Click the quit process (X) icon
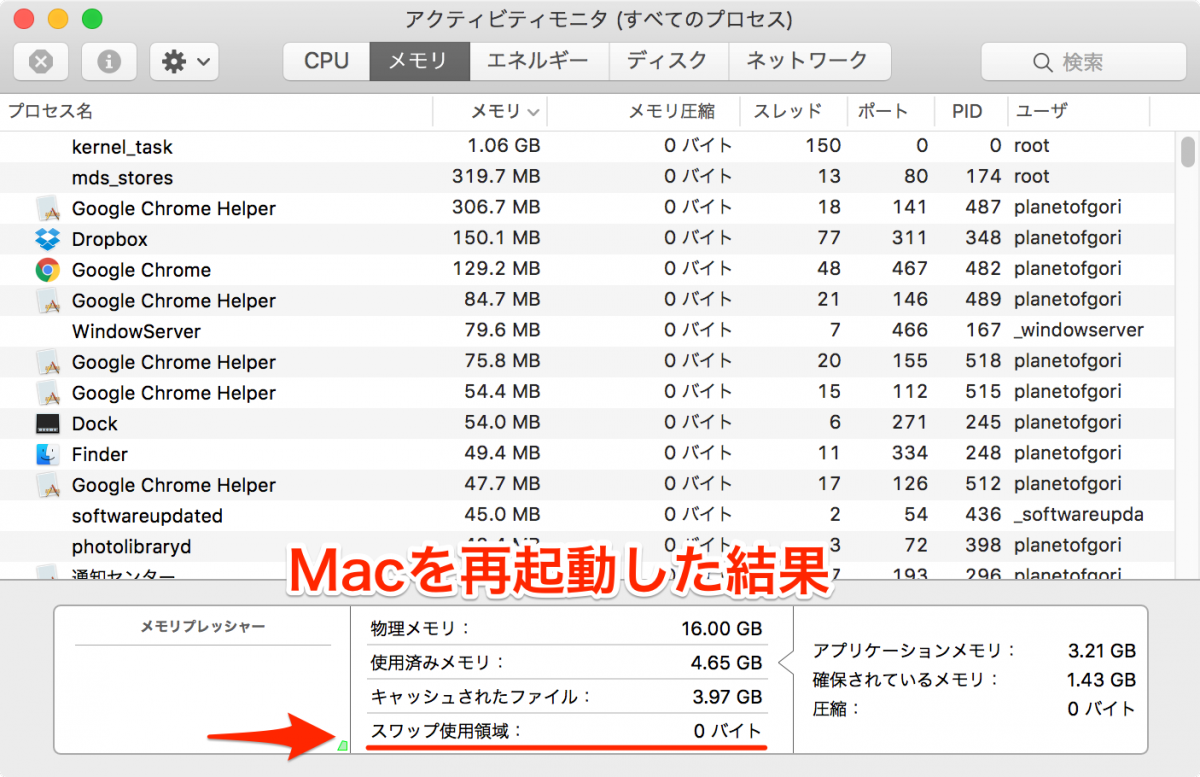Viewport: 1200px width, 777px height. (x=41, y=62)
